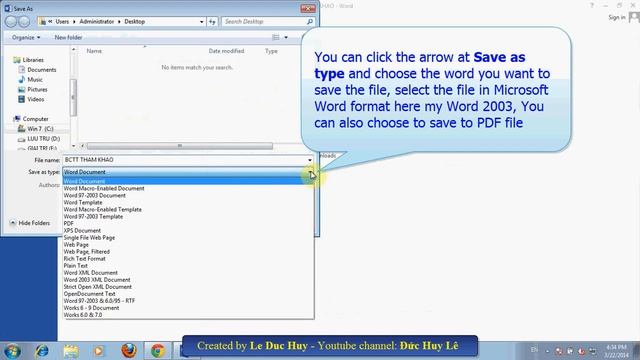Select Computer in navigation pane

(x=36, y=119)
